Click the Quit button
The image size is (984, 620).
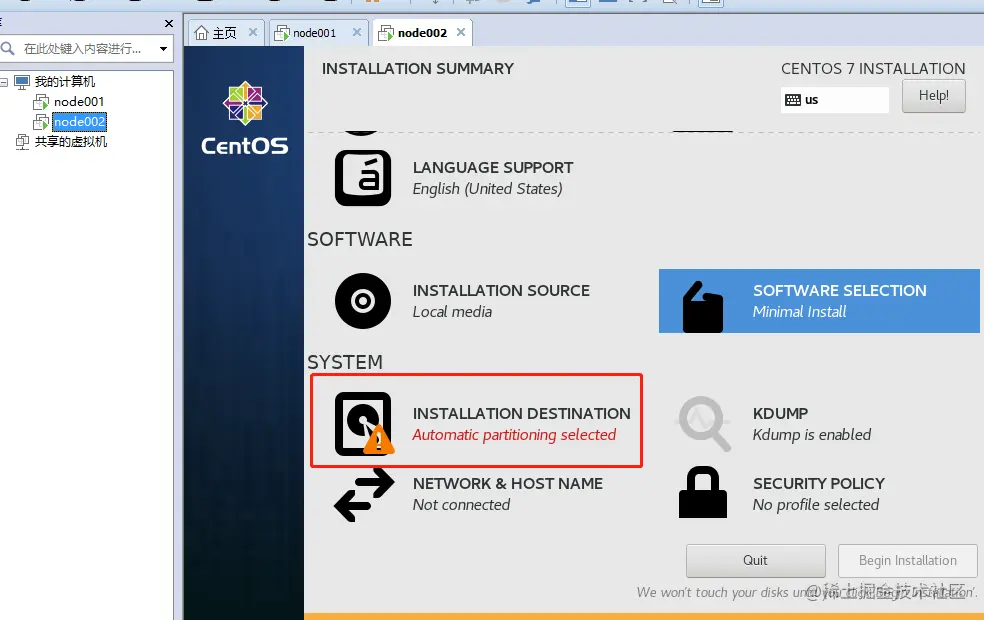point(755,560)
